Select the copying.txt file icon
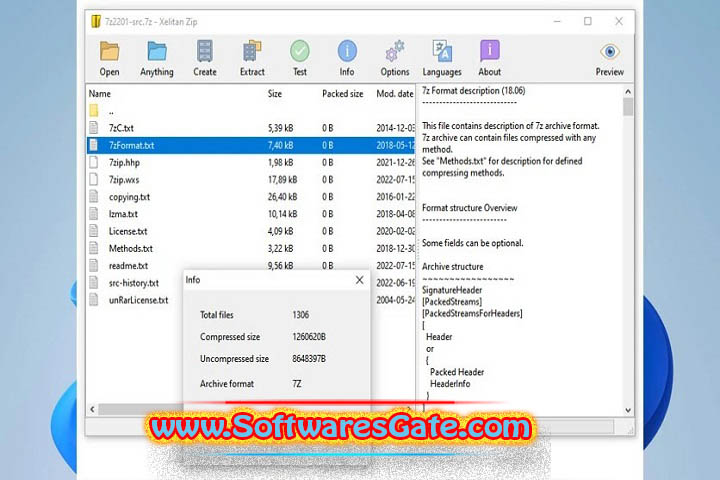 click(94, 197)
